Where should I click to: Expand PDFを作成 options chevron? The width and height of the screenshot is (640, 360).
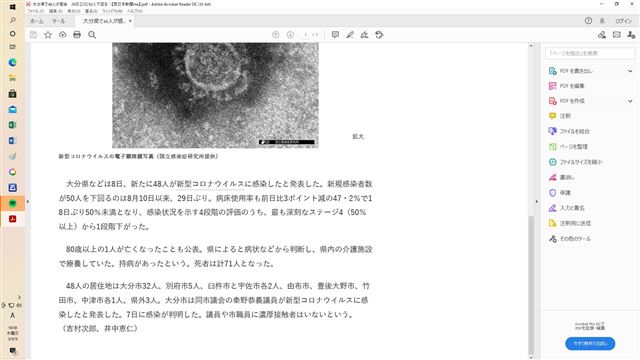pyautogui.click(x=630, y=101)
